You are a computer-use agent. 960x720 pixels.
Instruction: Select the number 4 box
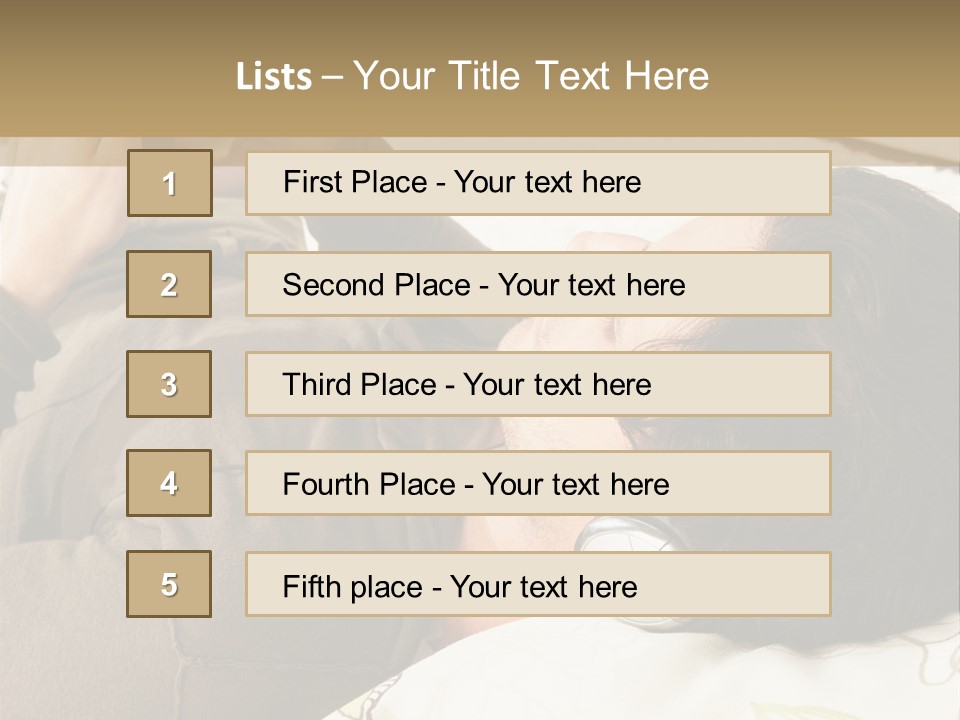[169, 483]
